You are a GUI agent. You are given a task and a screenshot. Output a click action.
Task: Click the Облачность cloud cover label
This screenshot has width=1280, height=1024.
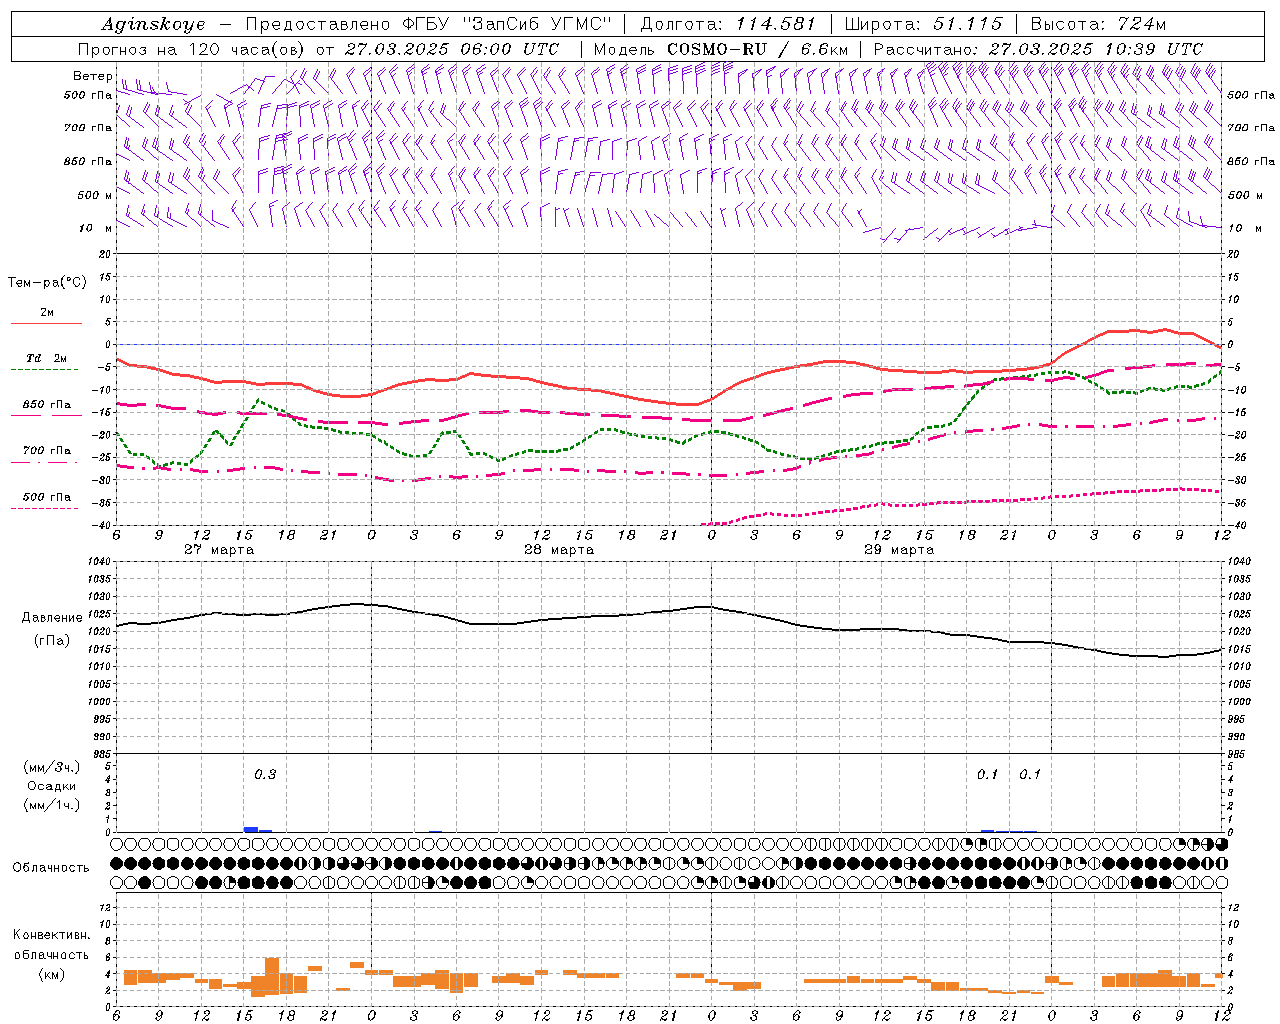click(51, 867)
